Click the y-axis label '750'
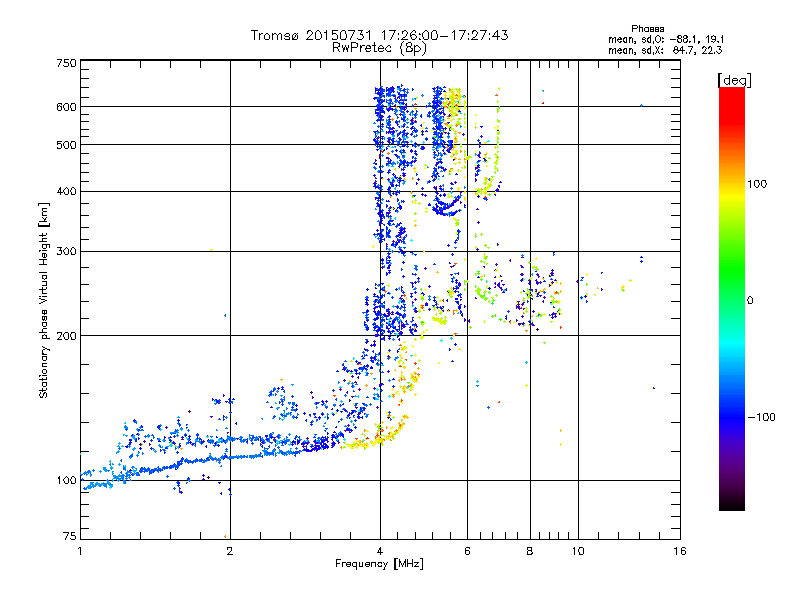 tap(66, 63)
